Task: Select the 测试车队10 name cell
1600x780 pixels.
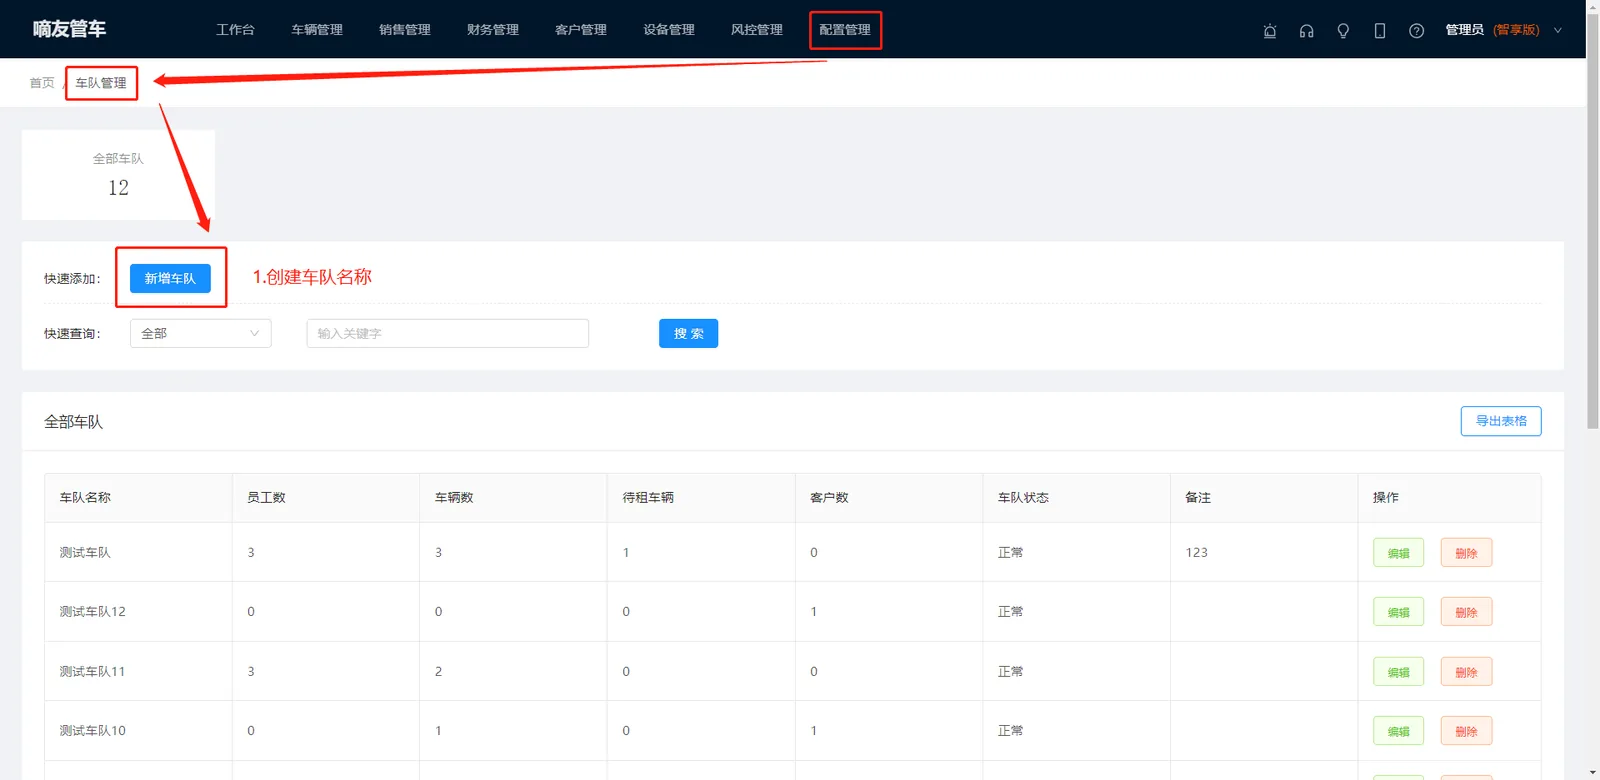Action: pos(138,730)
